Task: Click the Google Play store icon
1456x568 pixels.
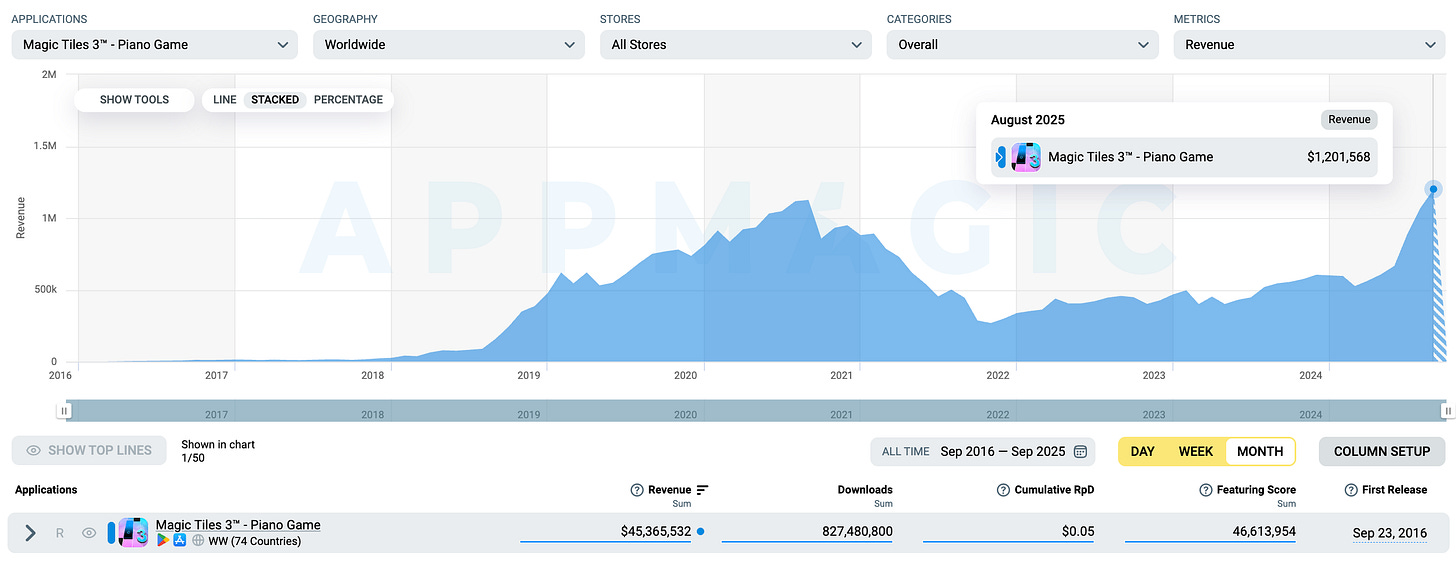Action: click(162, 541)
